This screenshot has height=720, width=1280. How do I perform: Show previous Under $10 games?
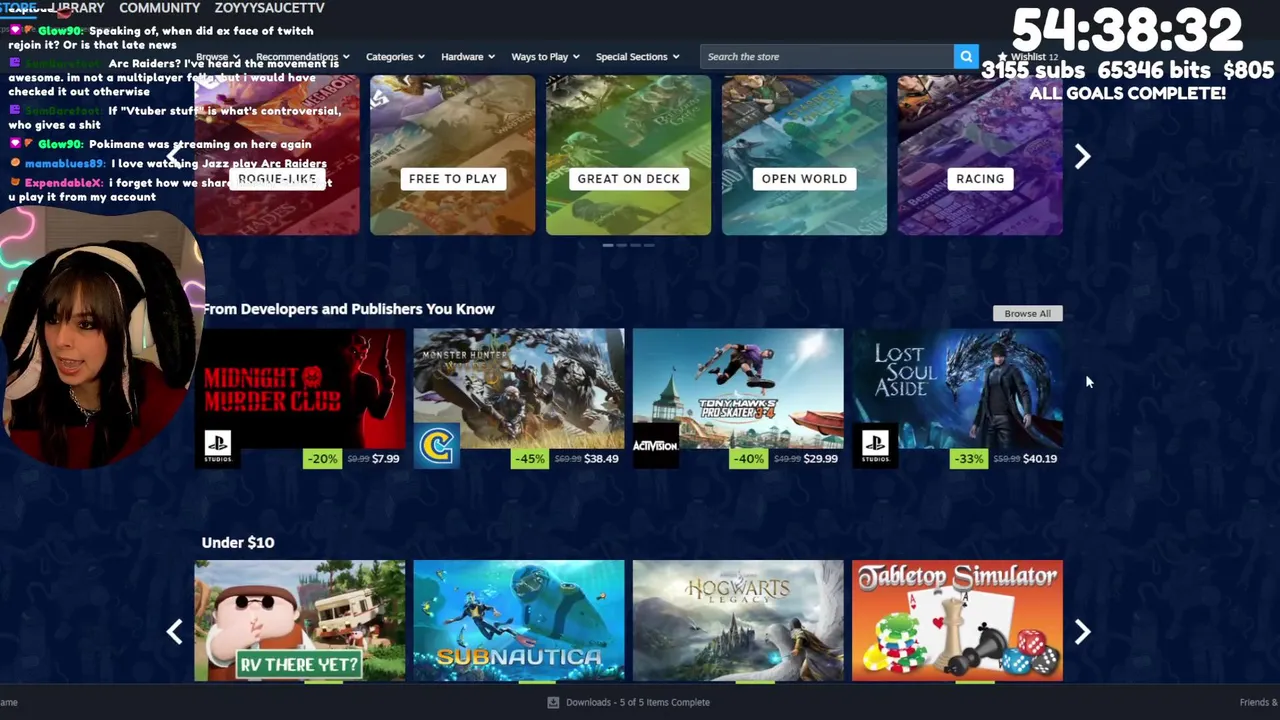(175, 631)
